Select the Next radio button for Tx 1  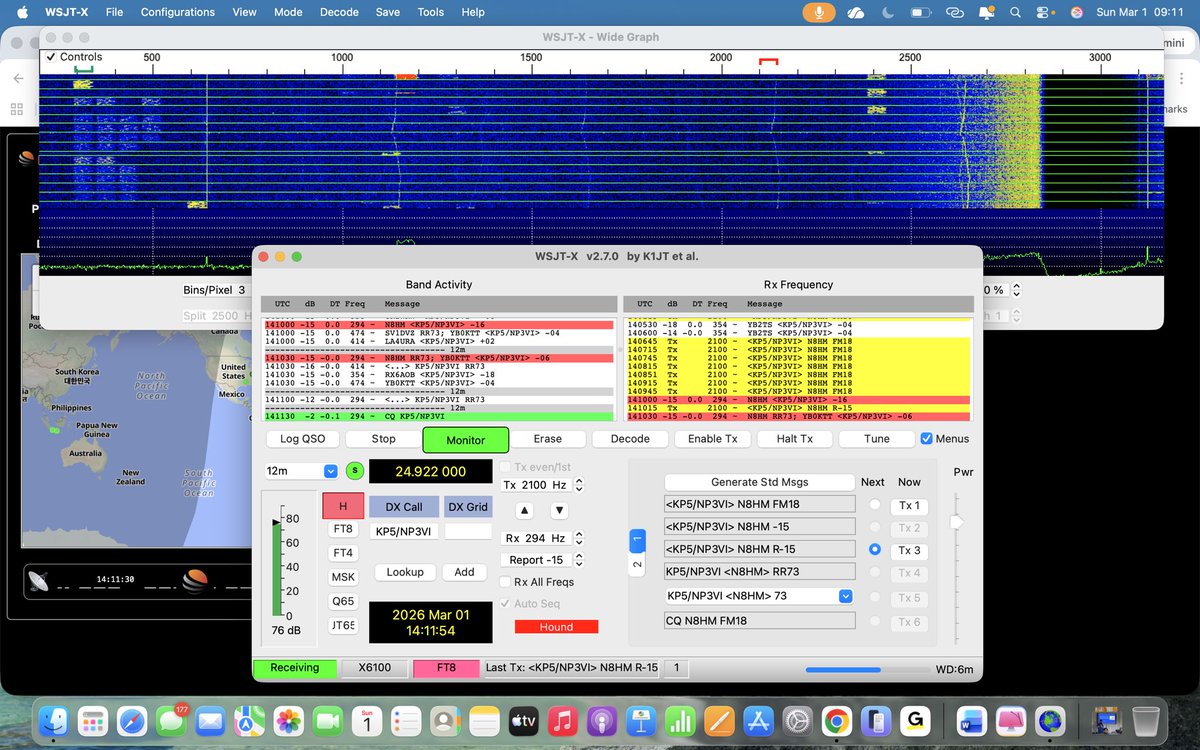875,505
